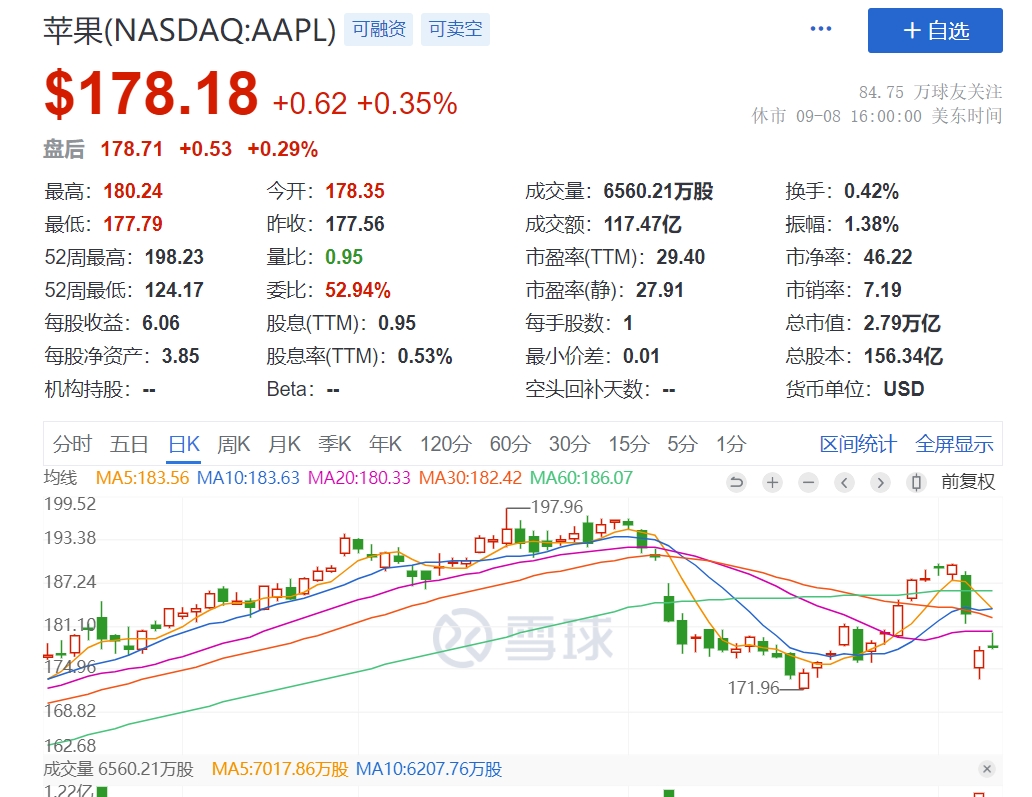Click the 股息率(TTM) value 0.53%
Viewport: 1032px width, 797px height.
click(425, 356)
